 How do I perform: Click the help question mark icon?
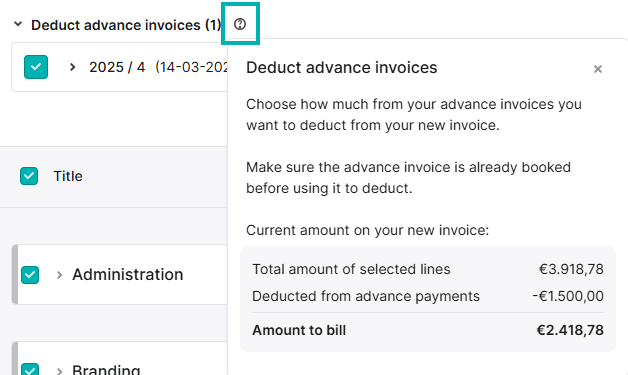(x=240, y=24)
